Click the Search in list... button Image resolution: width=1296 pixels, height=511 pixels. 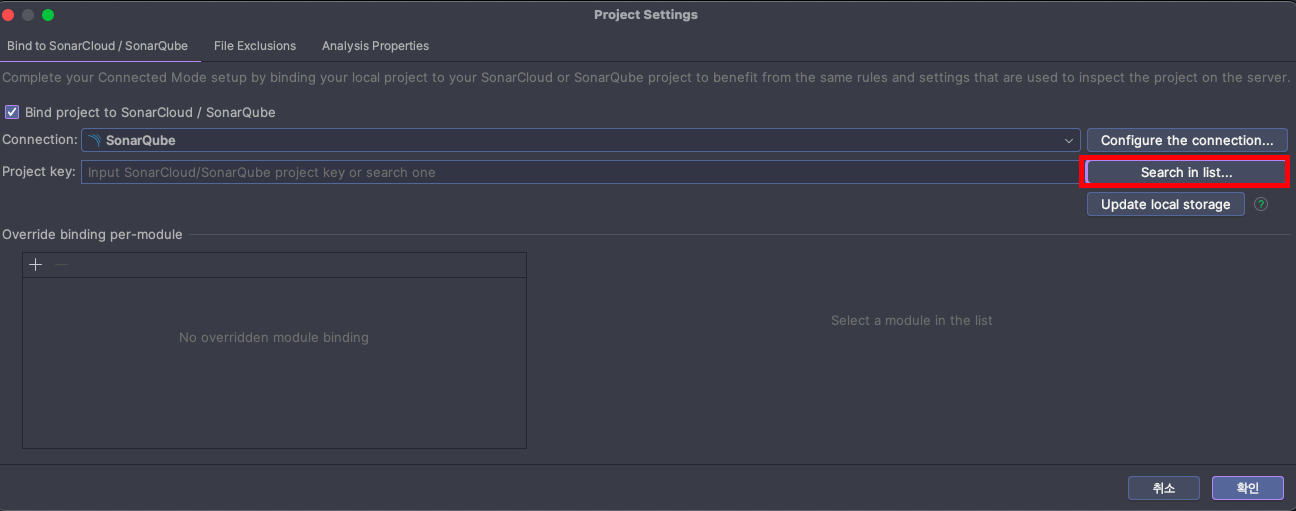[x=1187, y=172]
